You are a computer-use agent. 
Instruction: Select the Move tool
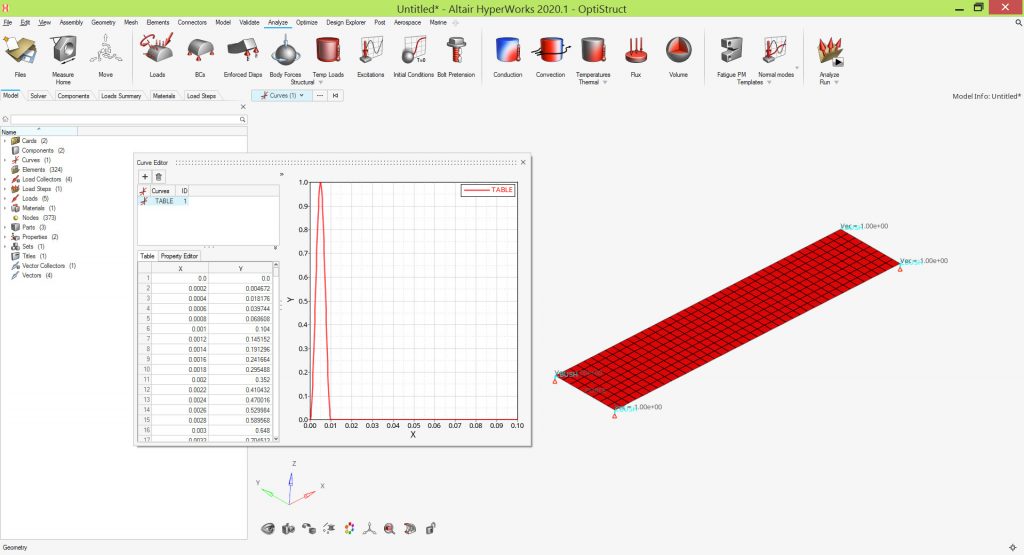pyautogui.click(x=106, y=52)
